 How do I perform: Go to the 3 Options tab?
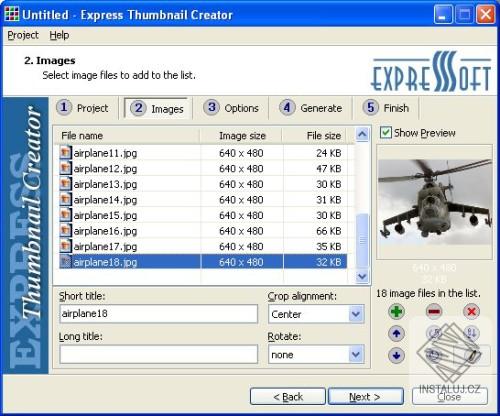pos(231,108)
